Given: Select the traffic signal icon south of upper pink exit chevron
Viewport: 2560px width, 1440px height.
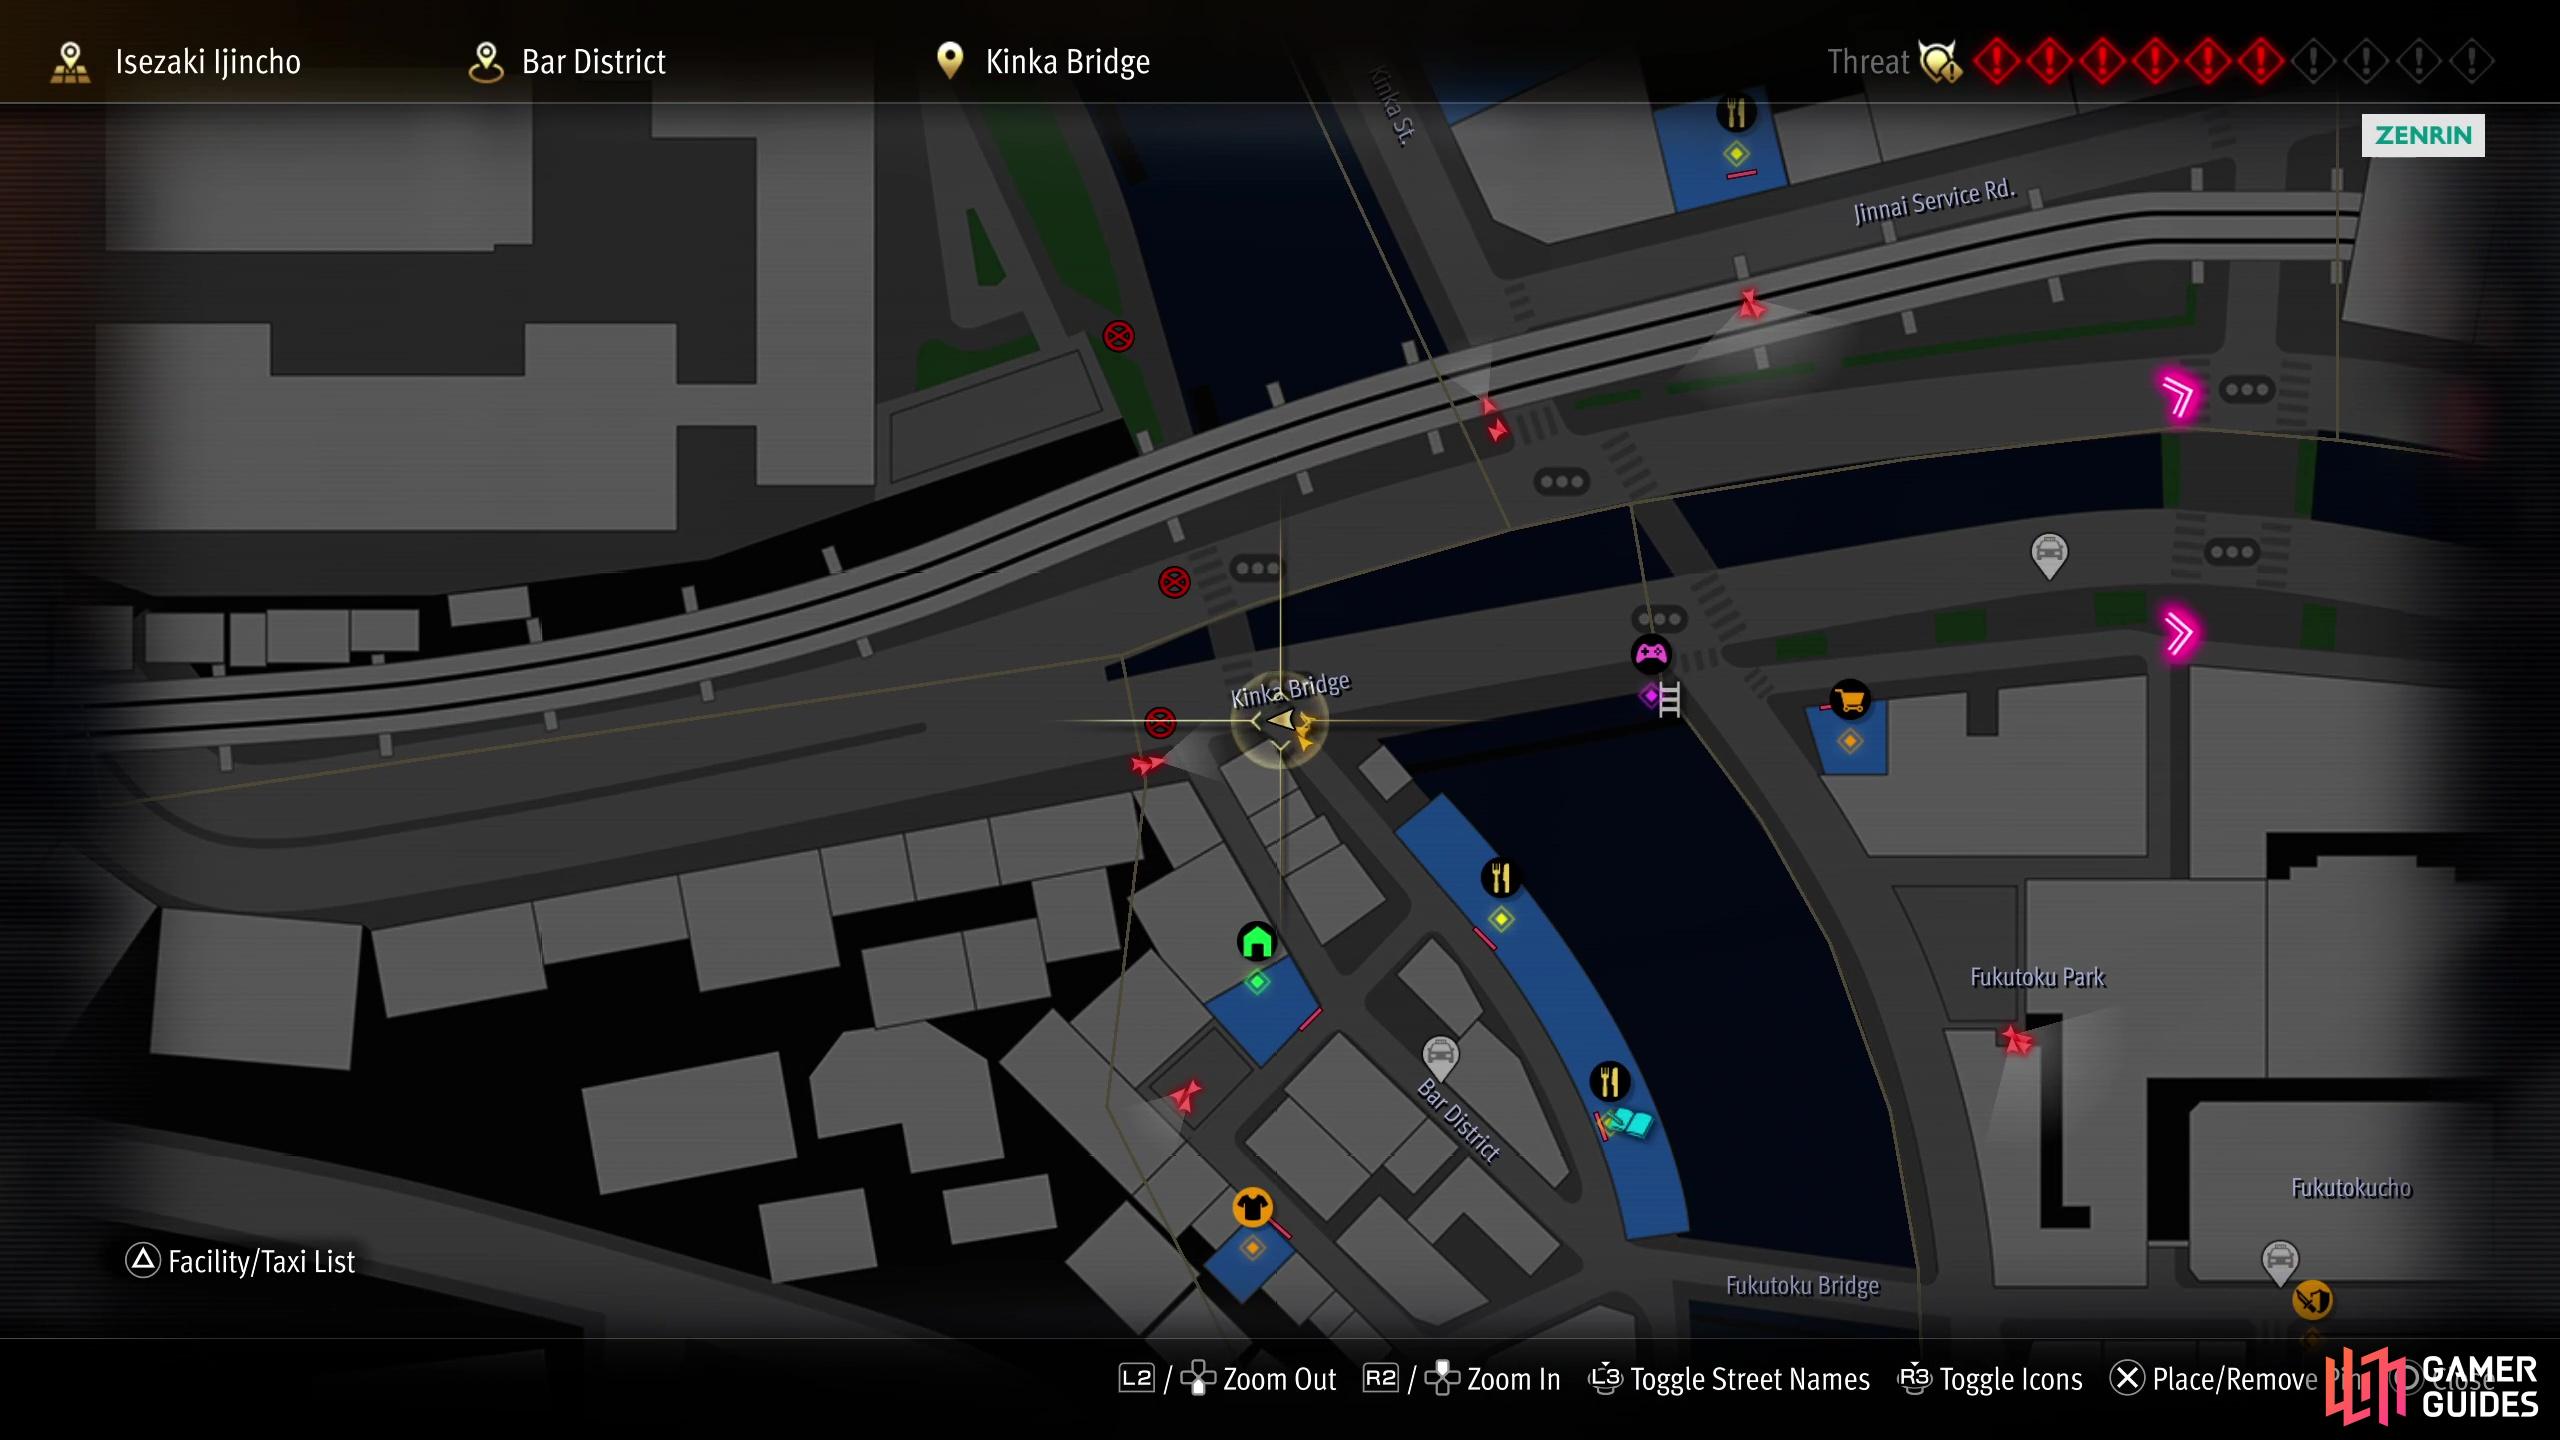Looking at the screenshot, I should [x=2232, y=552].
